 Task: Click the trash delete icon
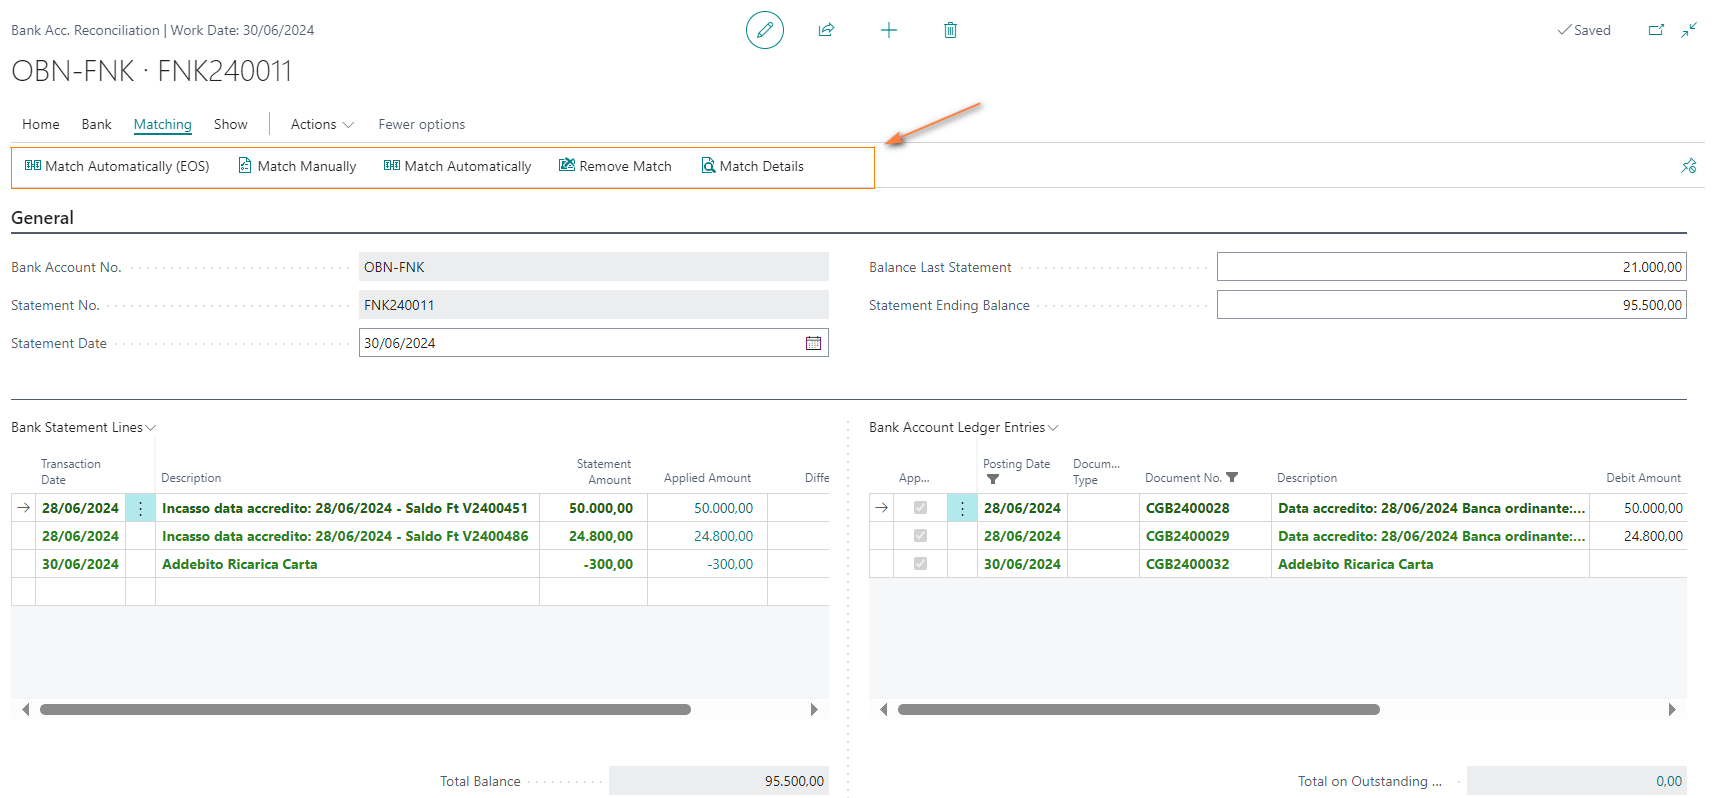coord(950,30)
